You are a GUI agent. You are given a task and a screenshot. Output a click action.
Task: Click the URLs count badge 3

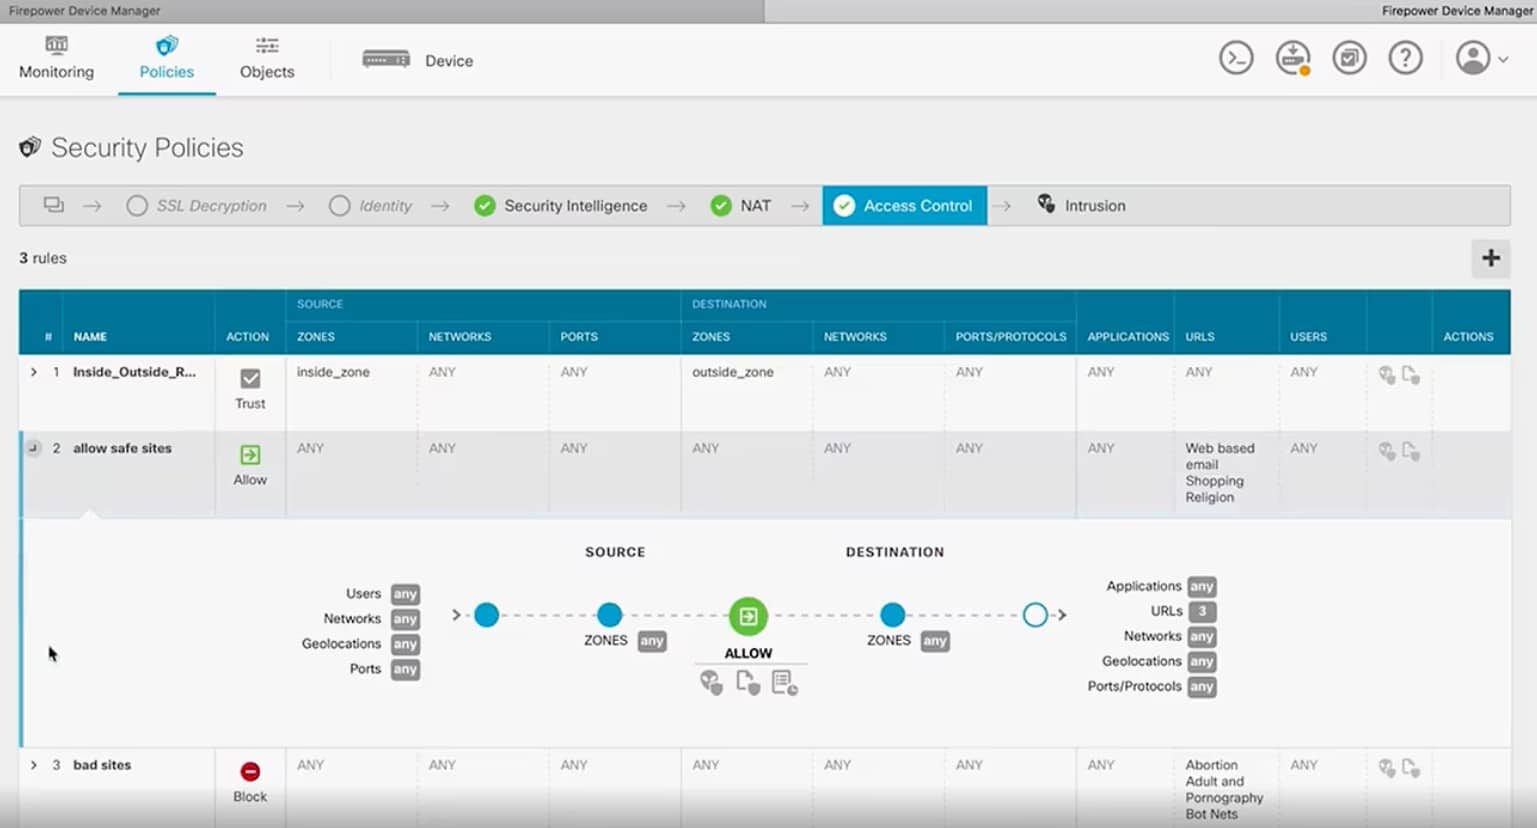[x=1202, y=611]
